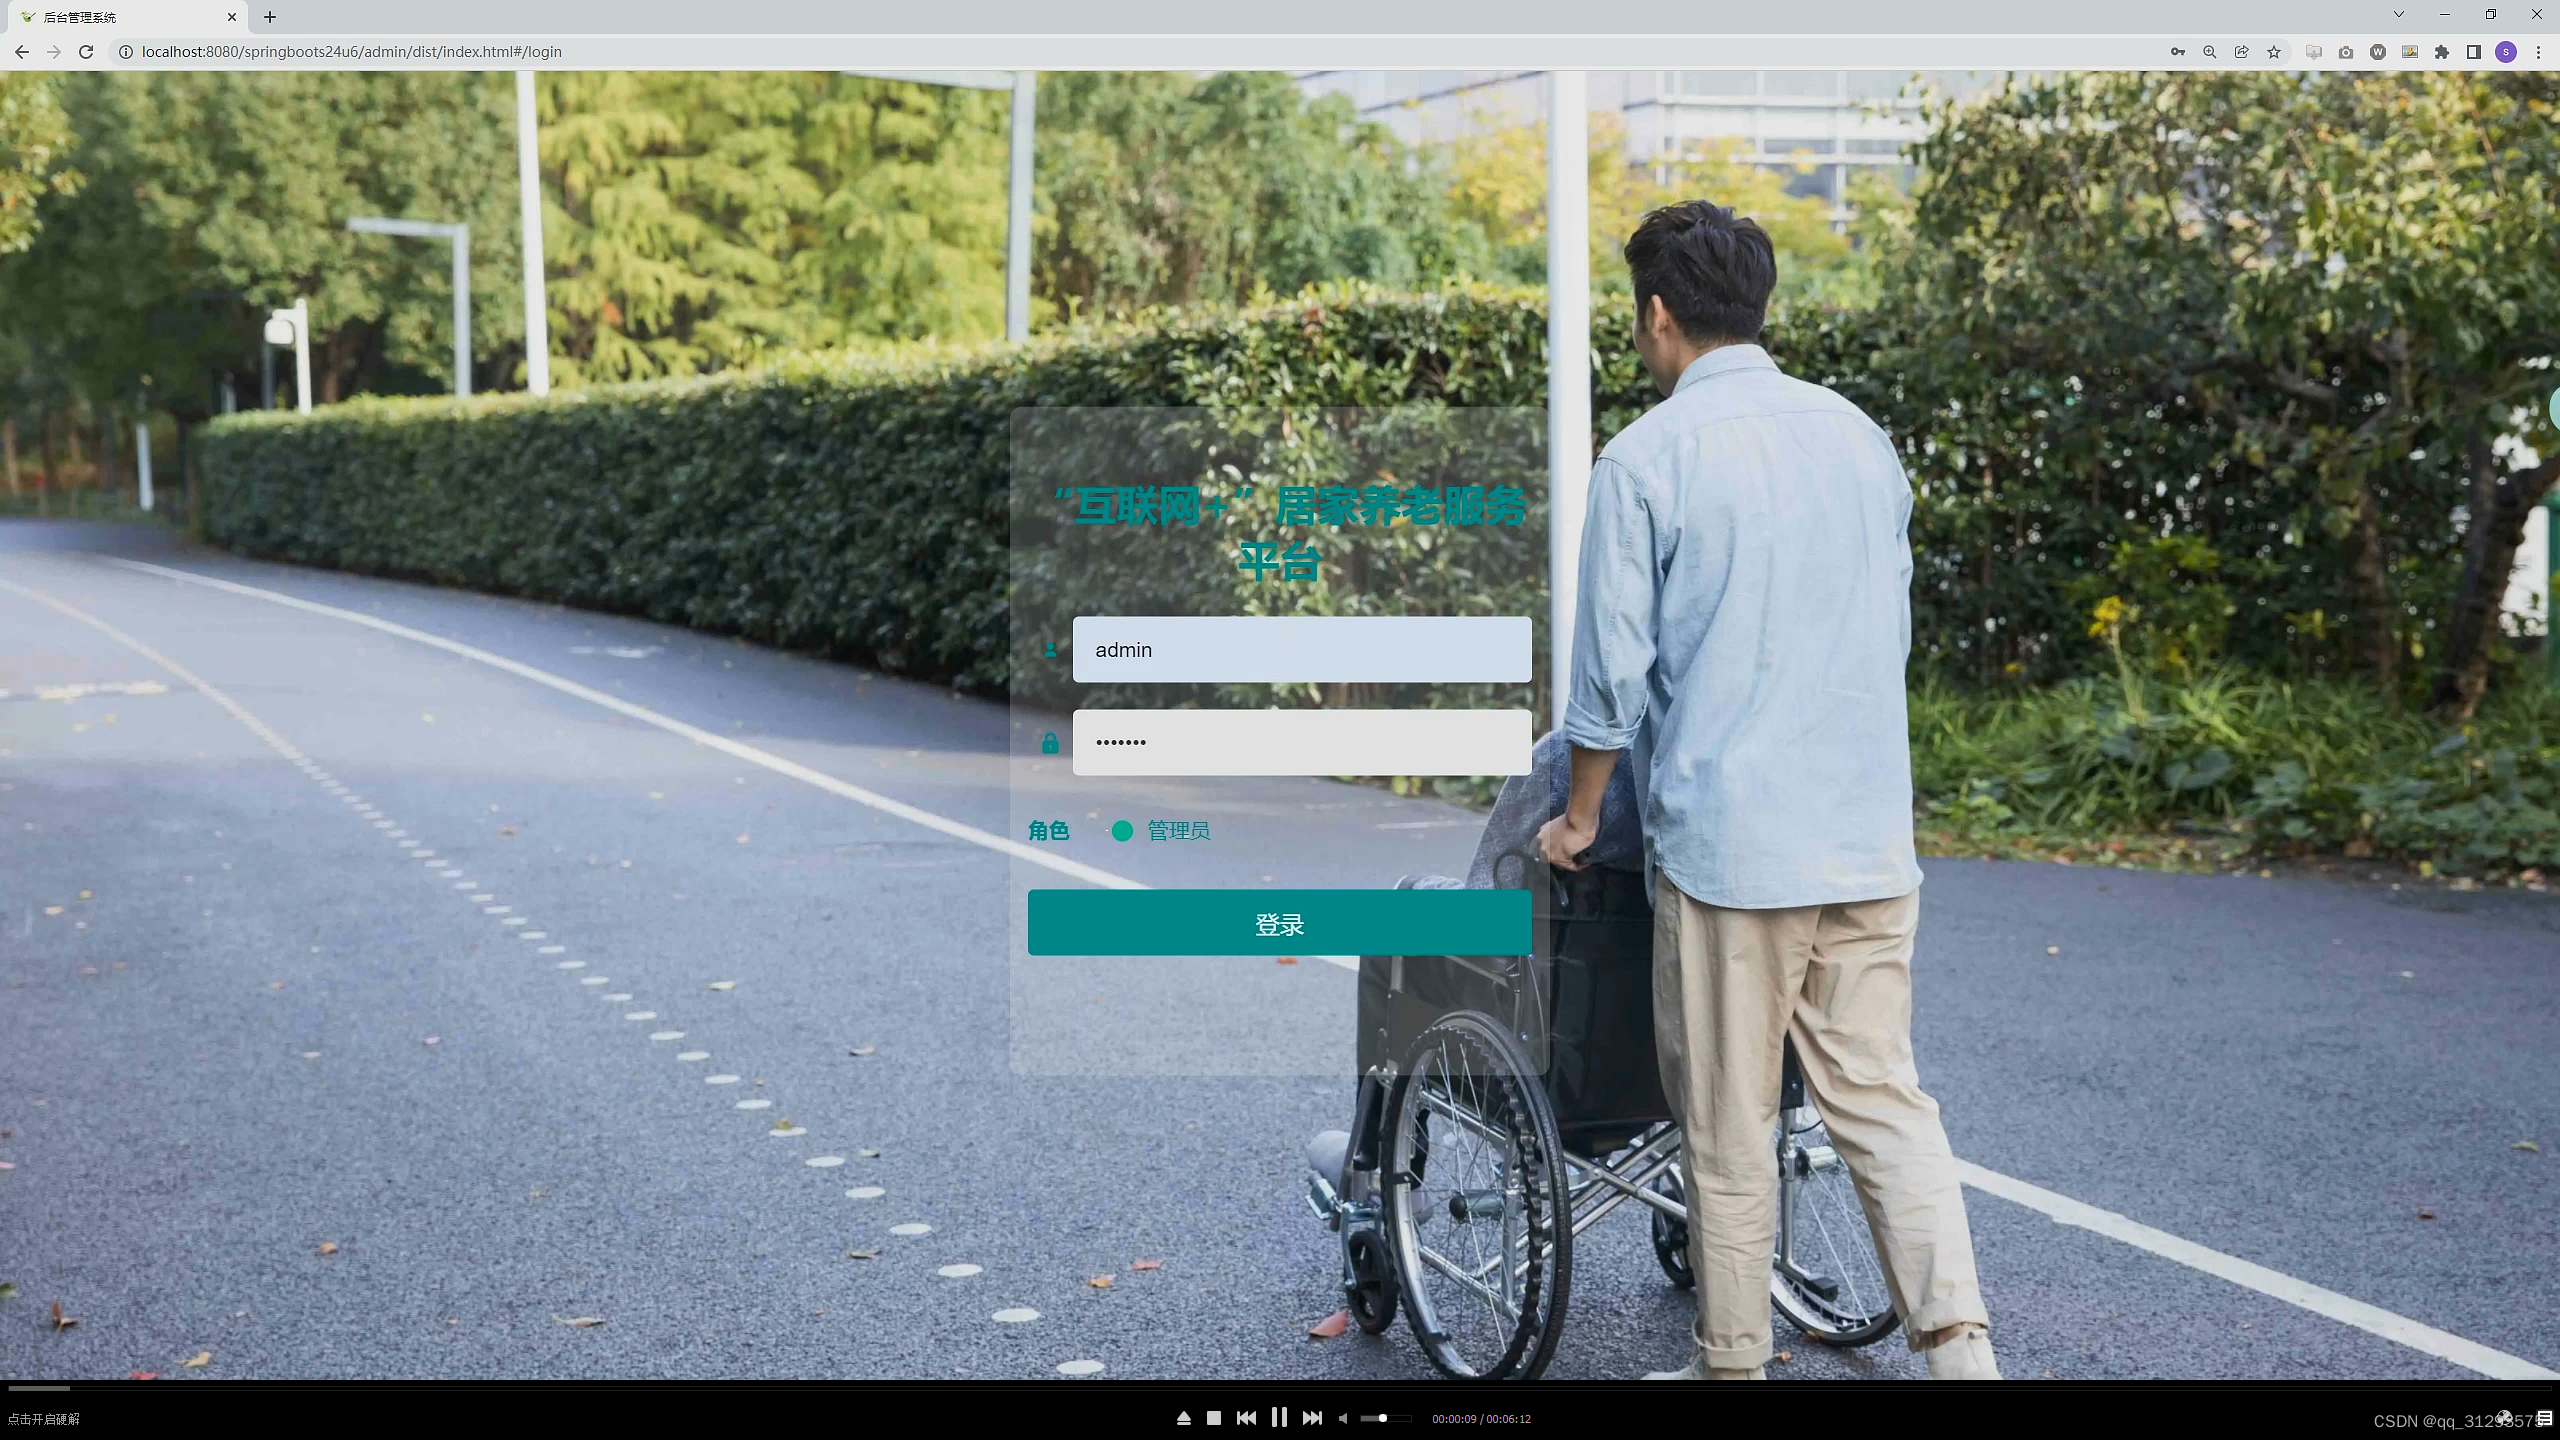Viewport: 2560px width, 1440px height.
Task: Expand the tab search chevron
Action: click(x=2398, y=15)
